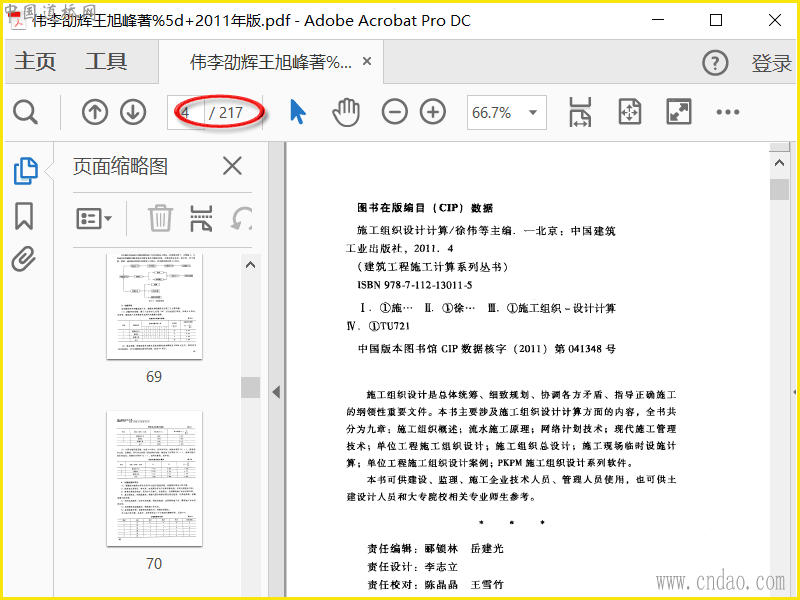Toggle the page thumbnails panel icon

coord(25,170)
